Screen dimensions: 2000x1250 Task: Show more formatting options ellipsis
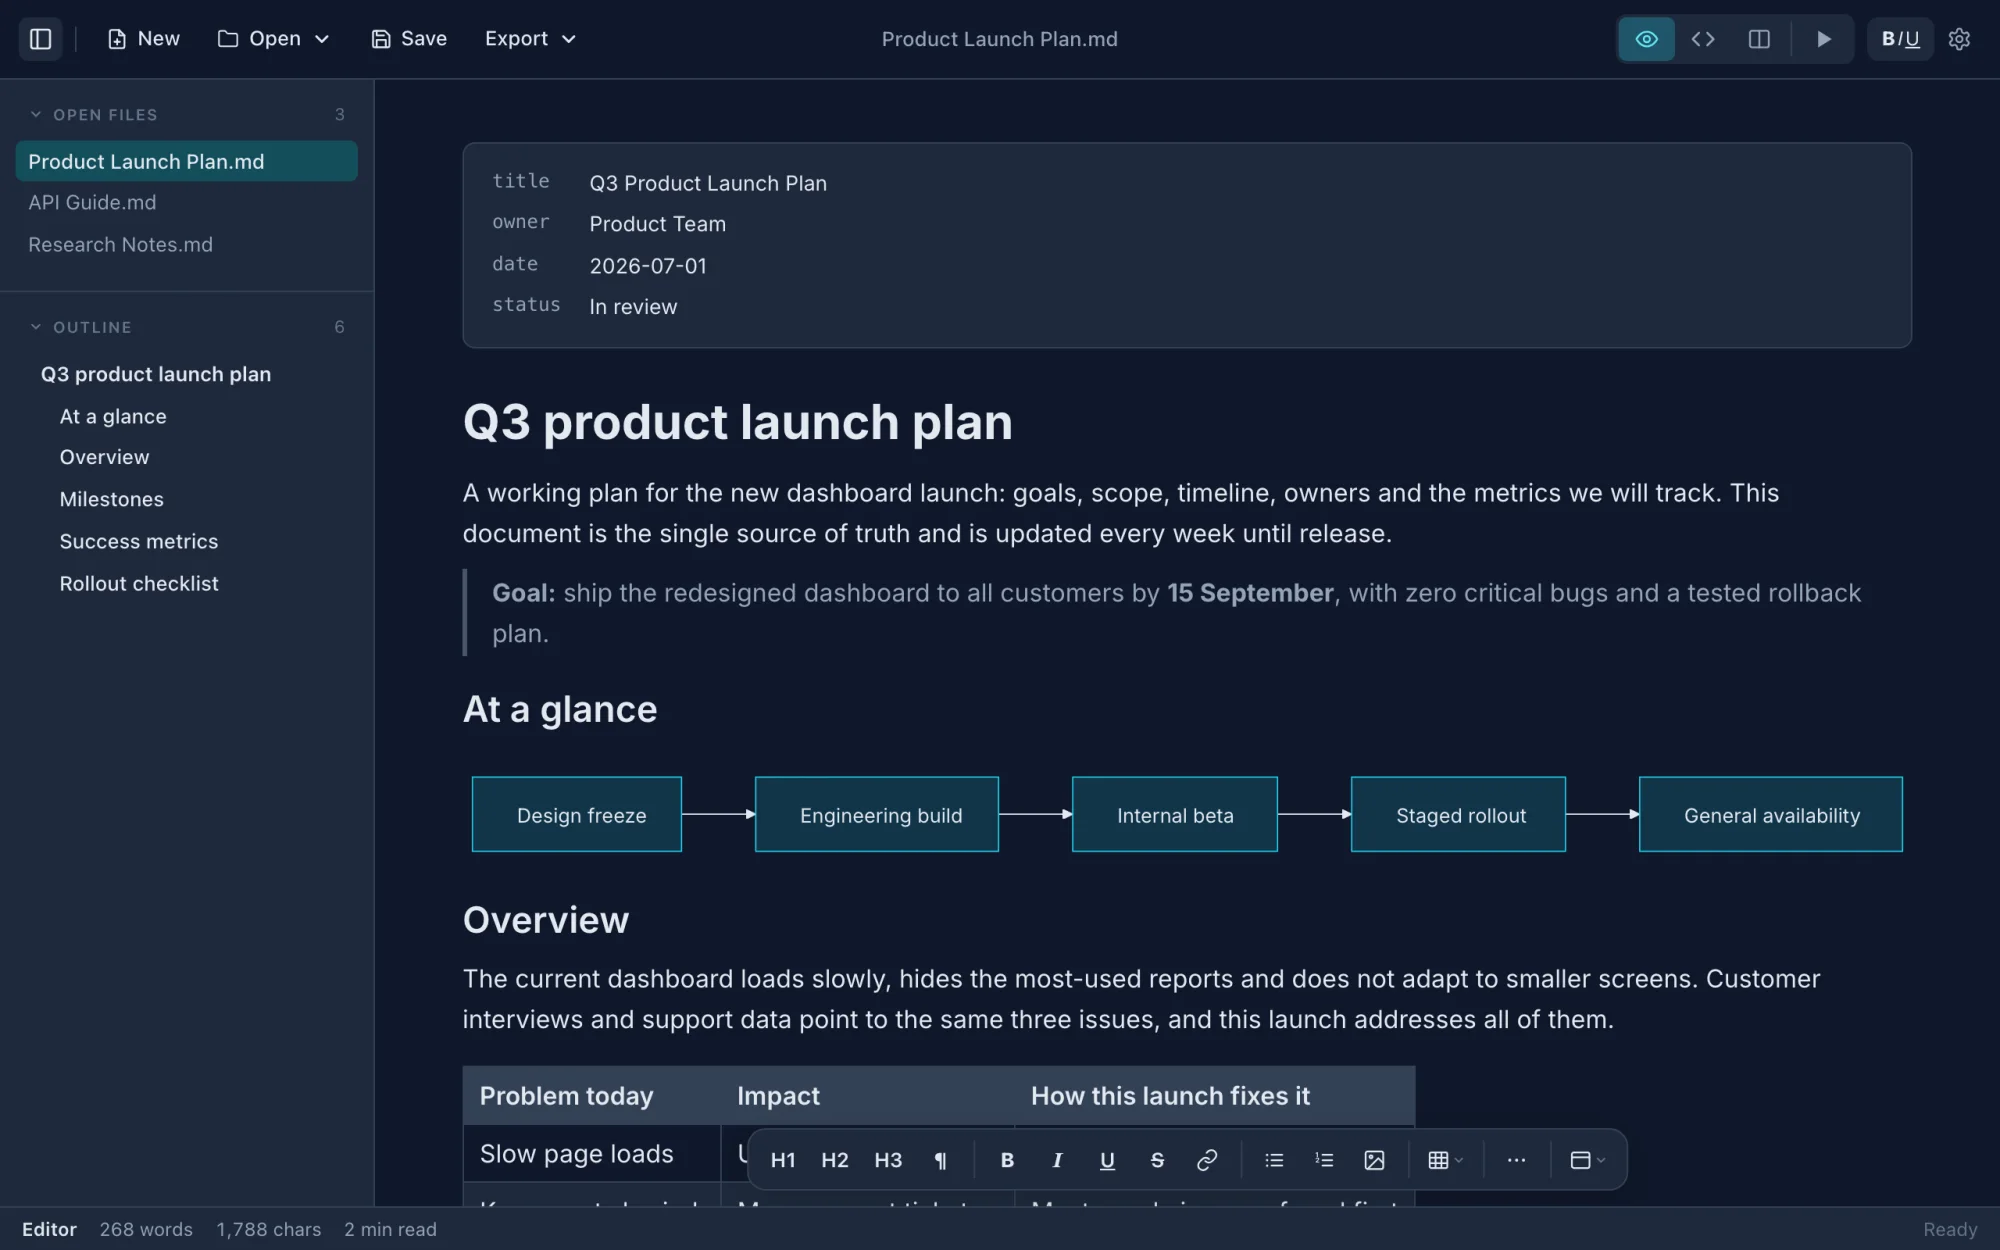coord(1516,1160)
